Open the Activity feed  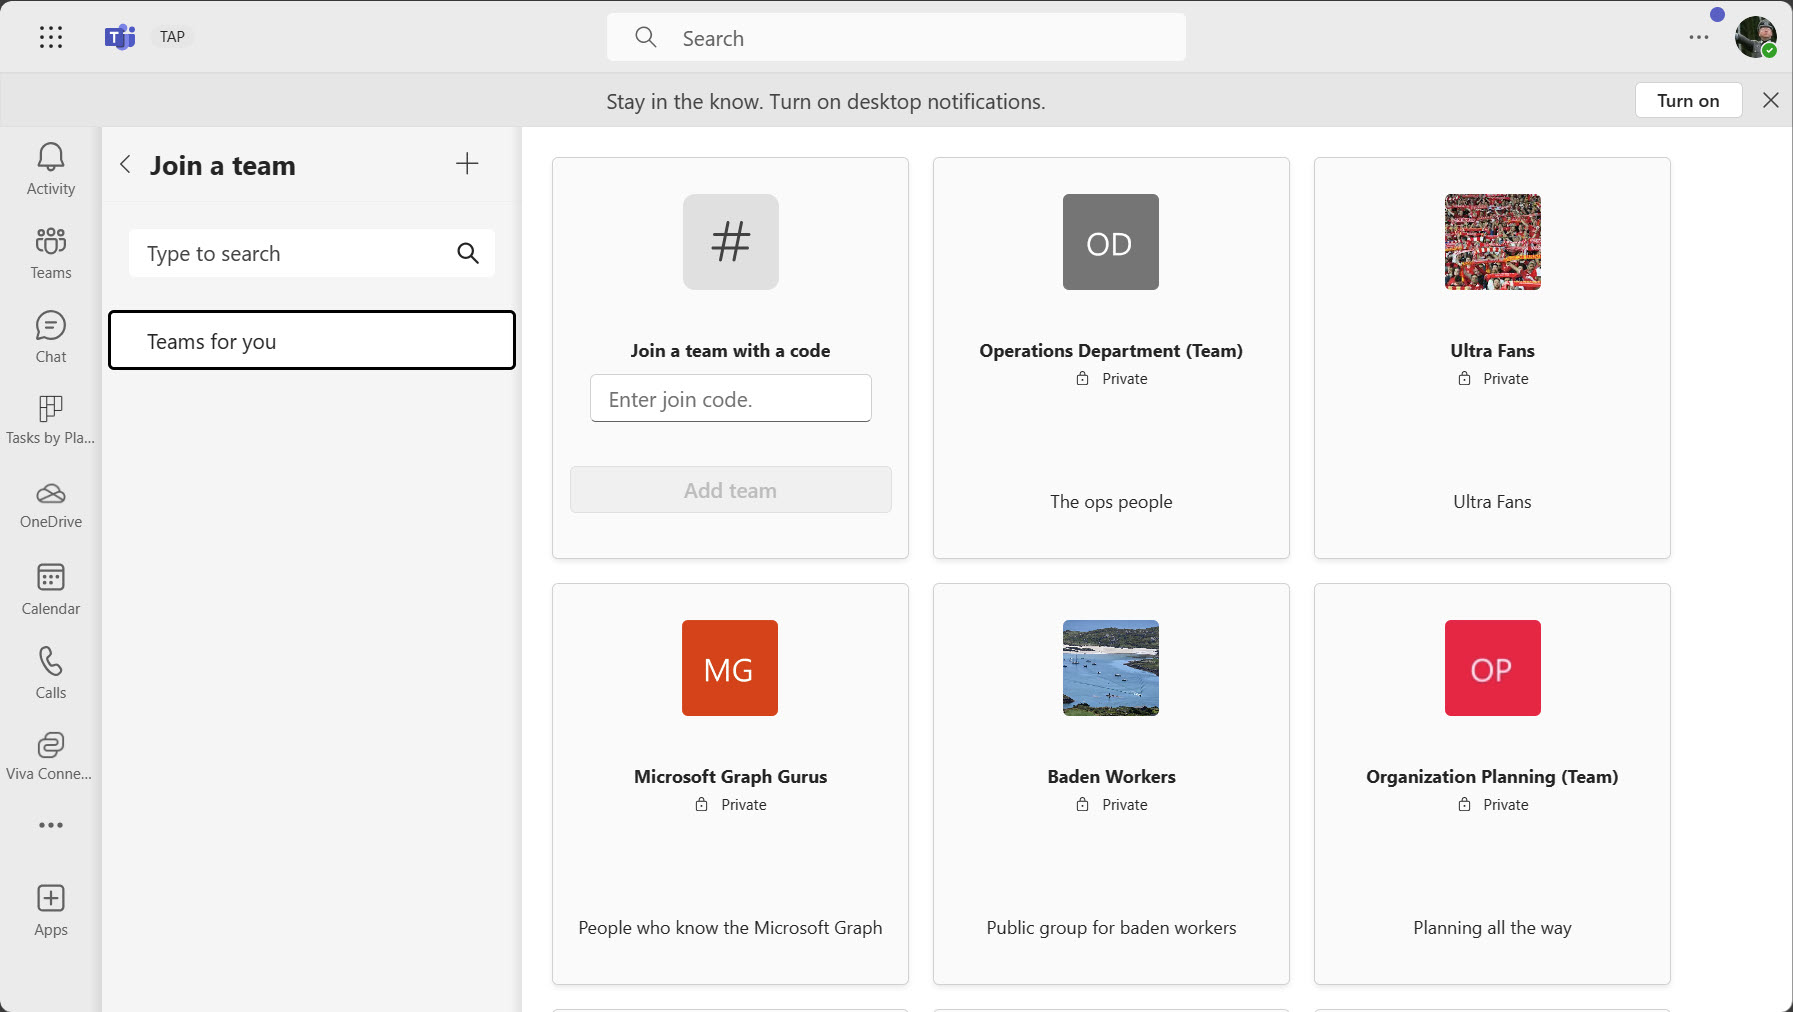pos(50,168)
